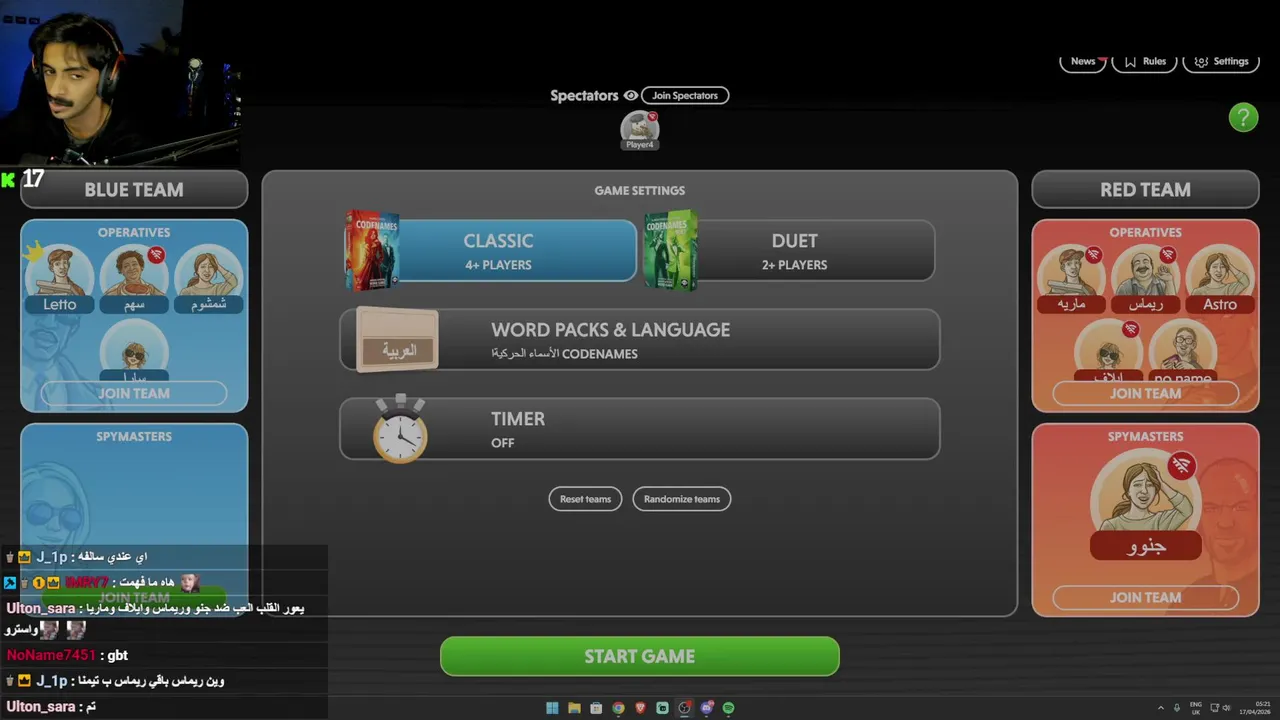Image resolution: width=1280 pixels, height=720 pixels.
Task: Click the streamer webcam overlay
Action: tap(120, 83)
